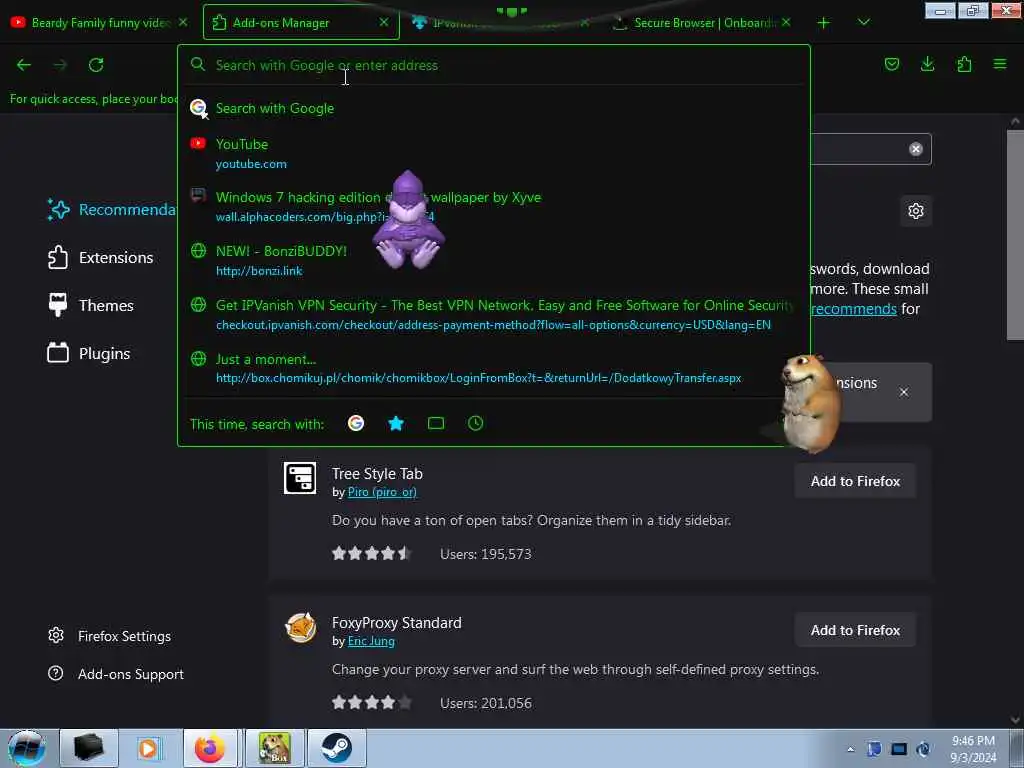
Task: Click the FoxyProxy Standard star rating
Action: coord(371,703)
